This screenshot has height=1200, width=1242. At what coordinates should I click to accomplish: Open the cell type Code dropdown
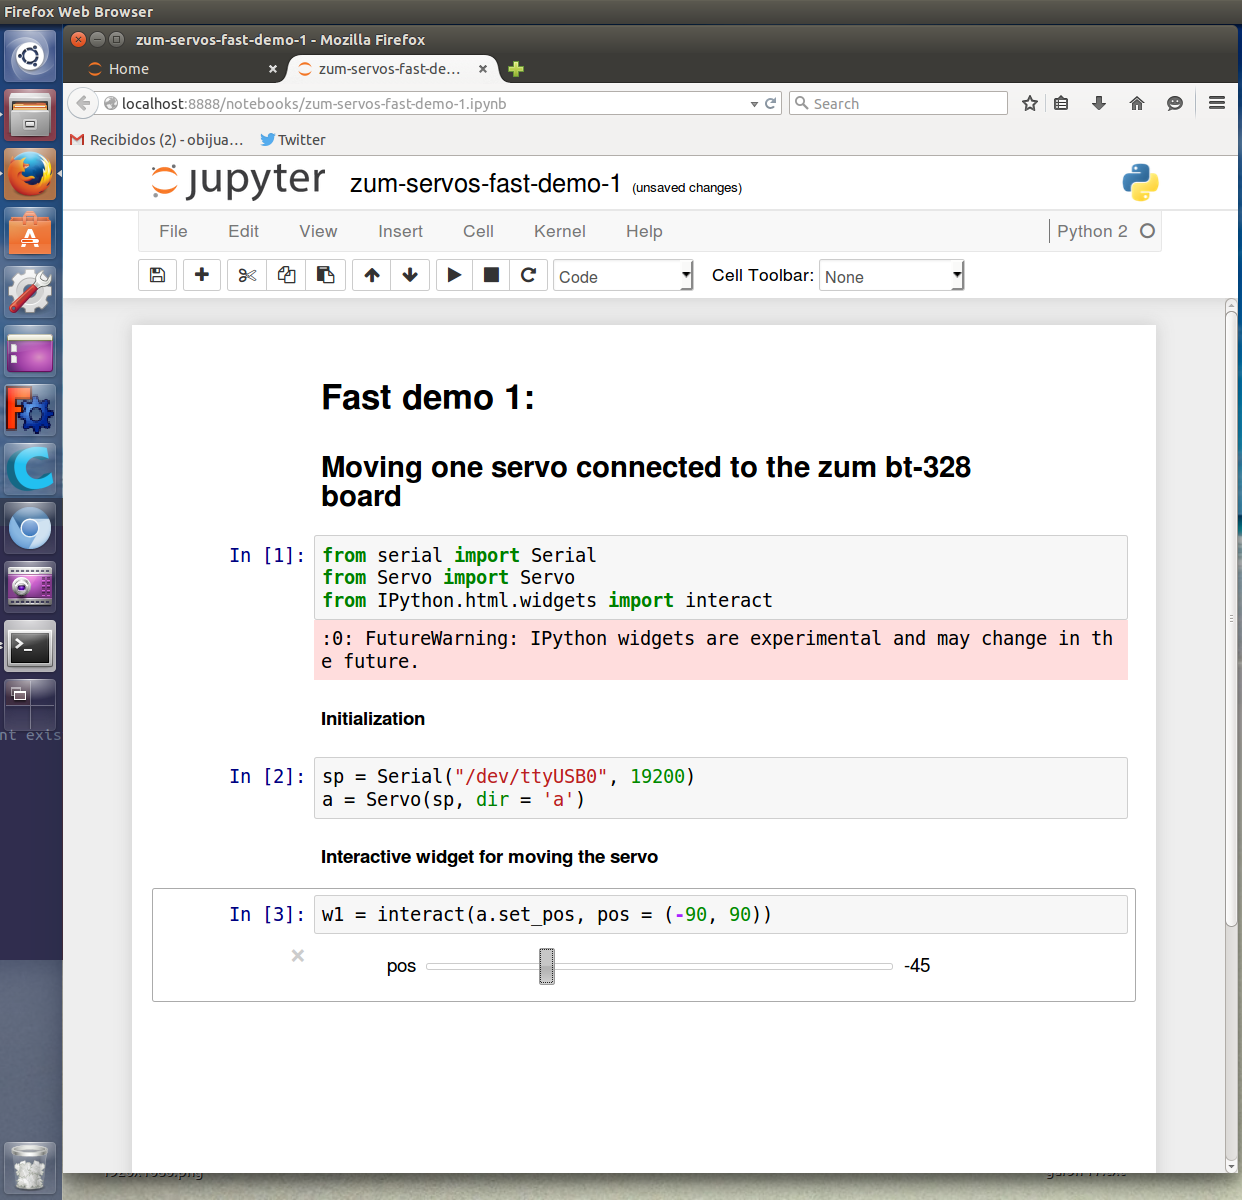[x=623, y=276]
